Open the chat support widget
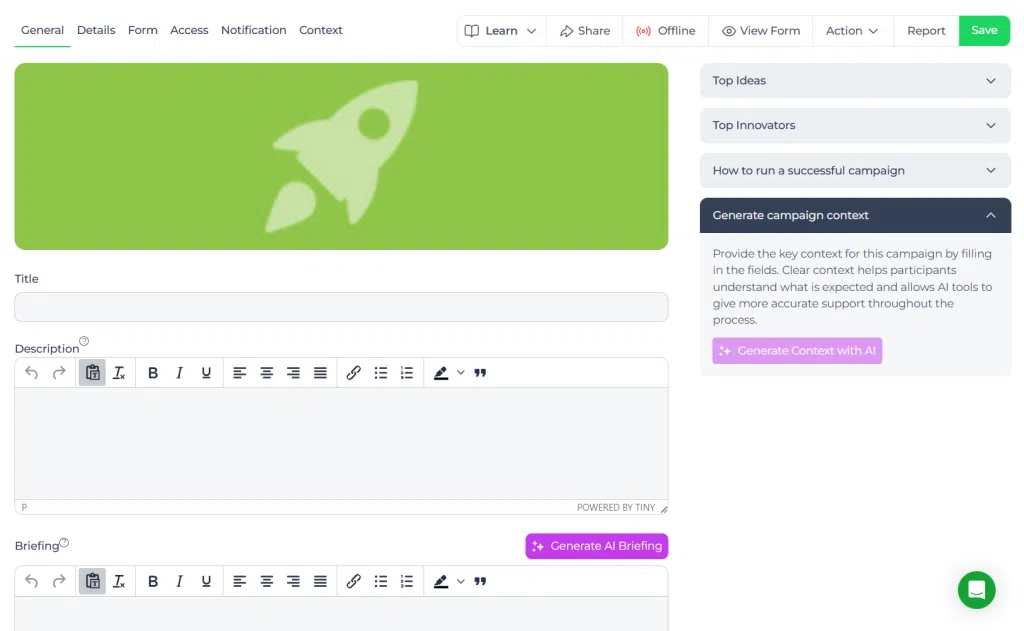The height and width of the screenshot is (631, 1024). (976, 590)
